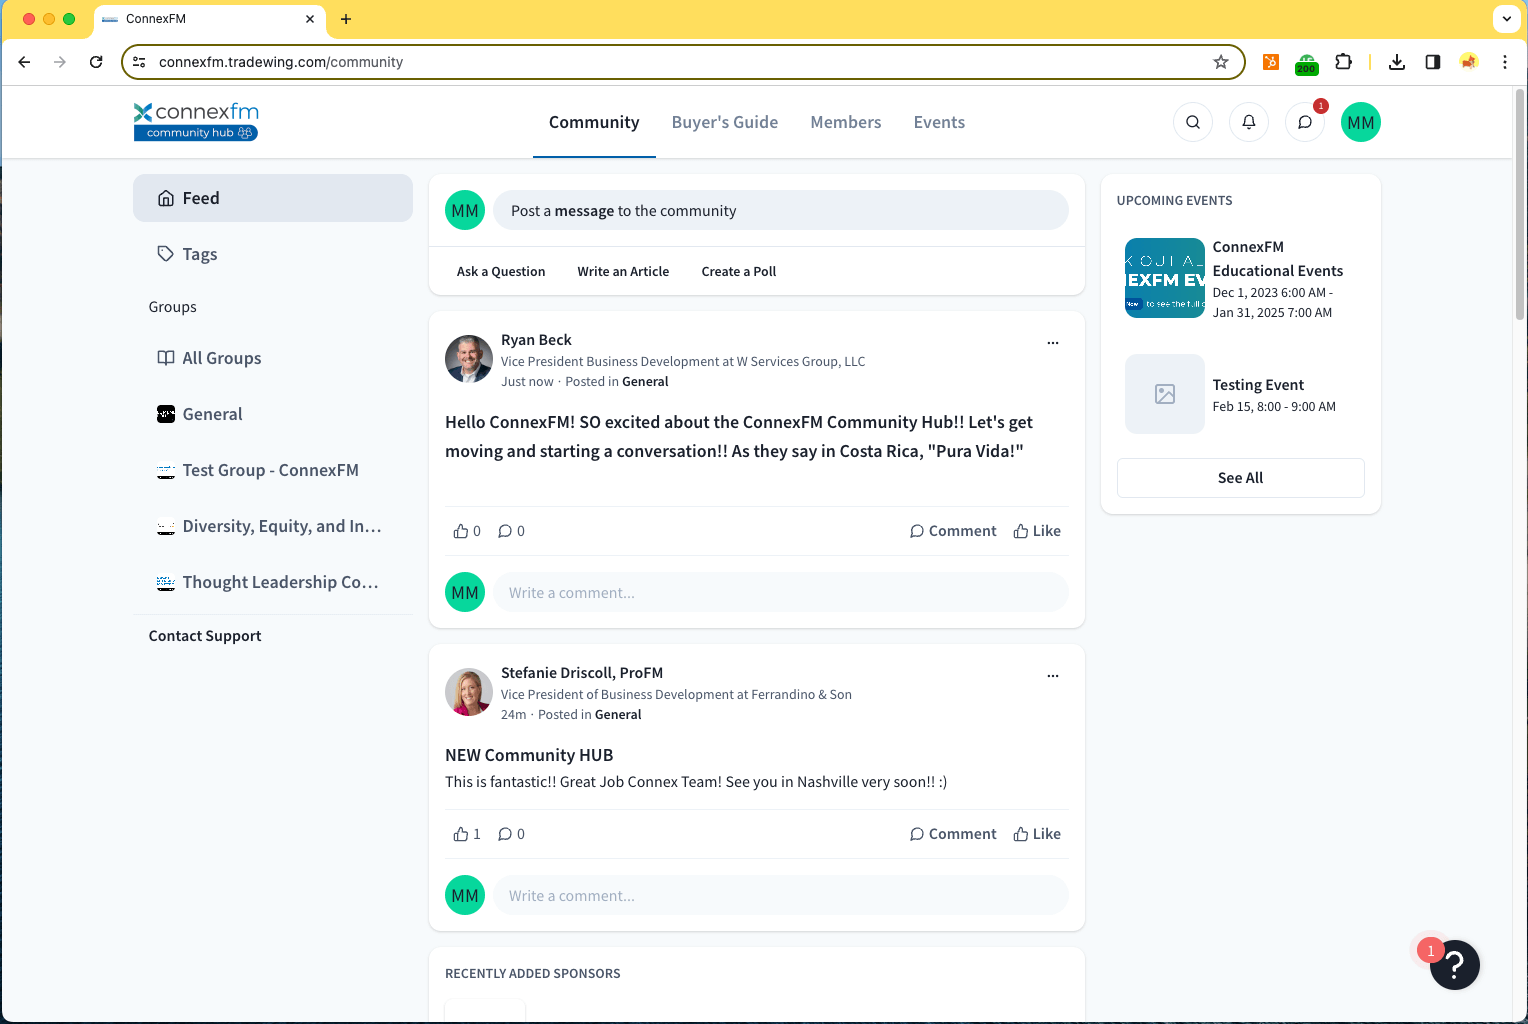Click the ConnexFM community hub logo
Screen dimensions: 1528x1024
pyautogui.click(x=196, y=122)
